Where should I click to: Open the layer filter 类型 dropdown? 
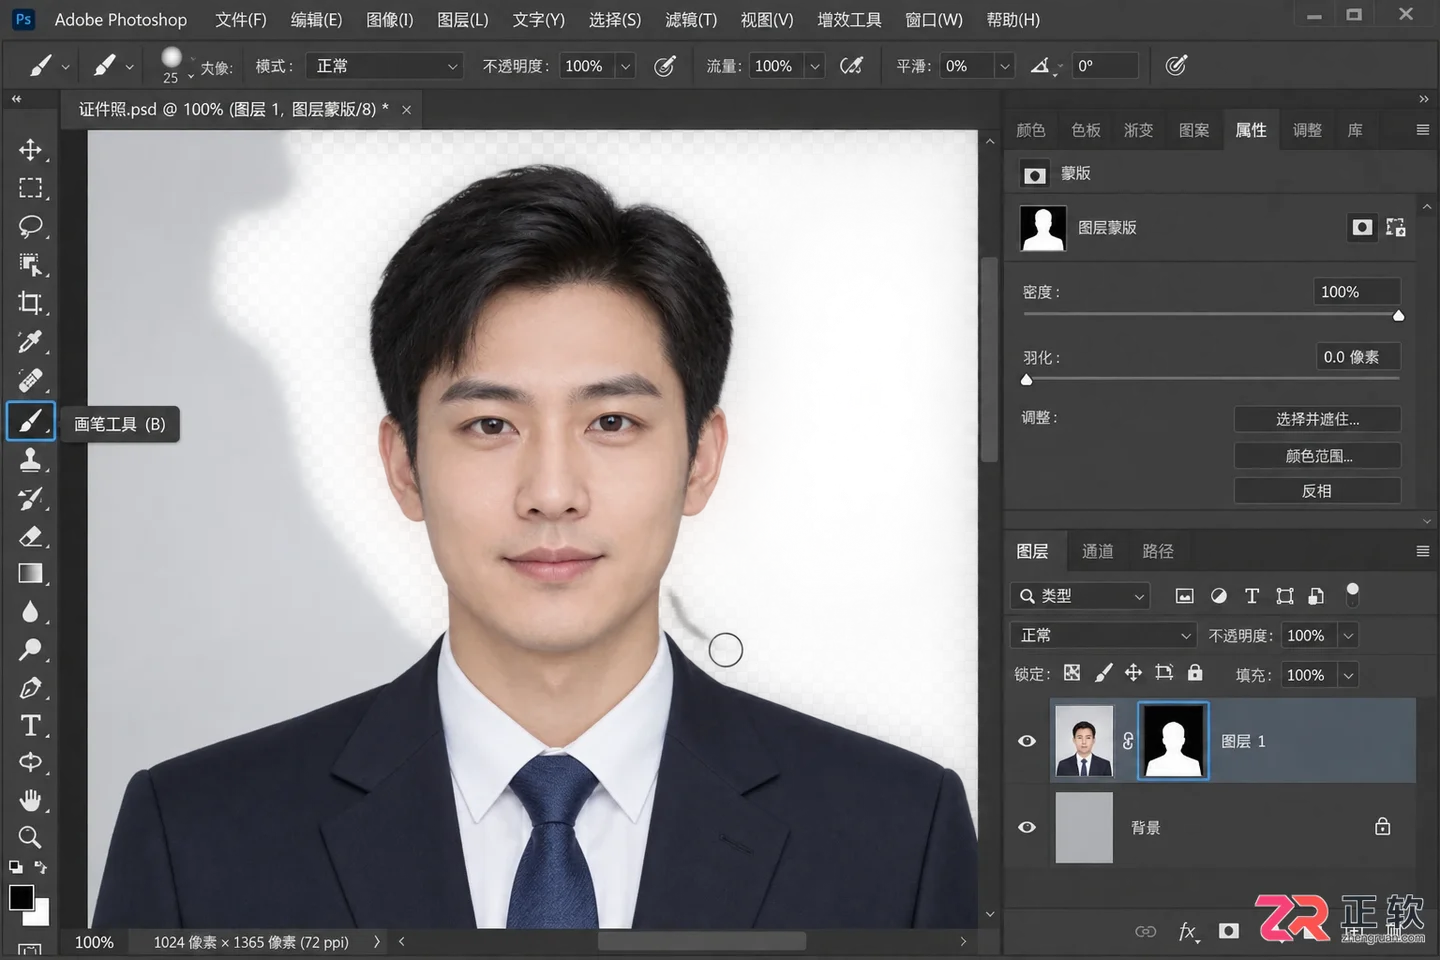point(1079,596)
